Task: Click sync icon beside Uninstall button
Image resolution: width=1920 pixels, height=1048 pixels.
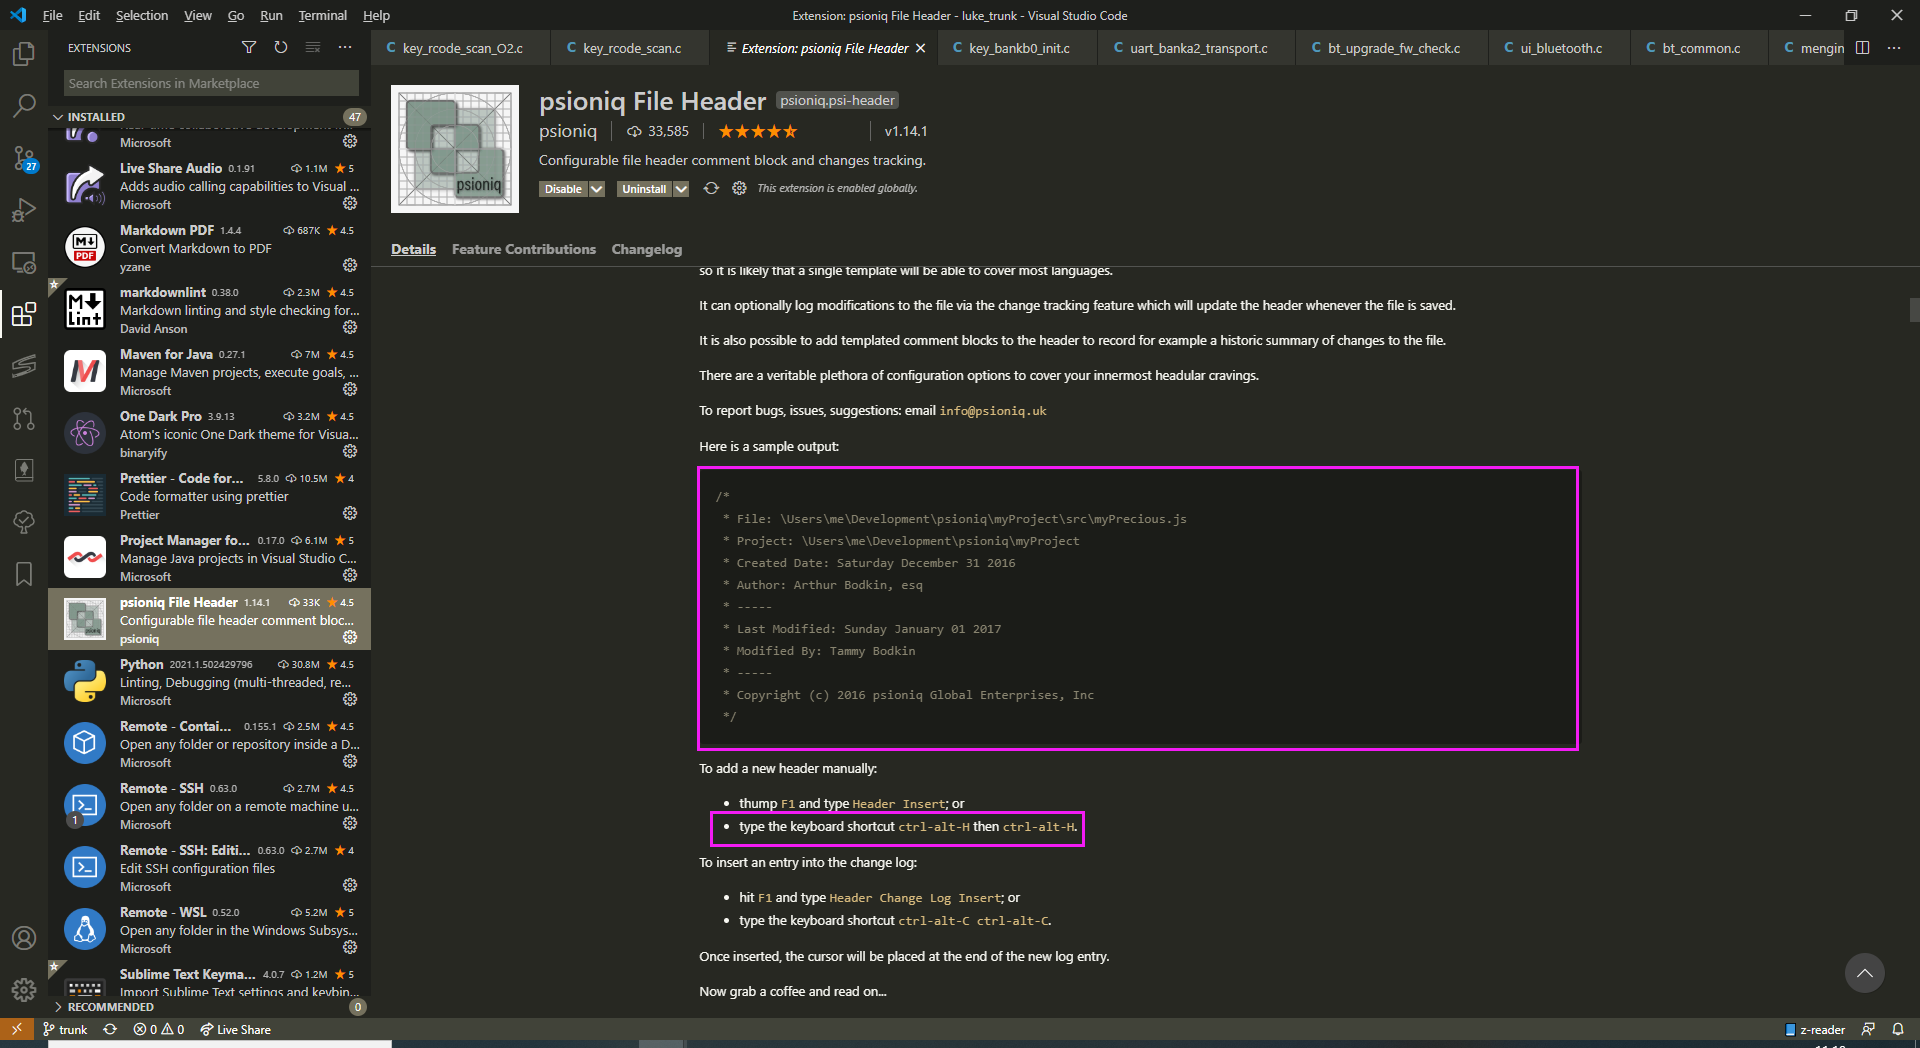Action: [711, 188]
